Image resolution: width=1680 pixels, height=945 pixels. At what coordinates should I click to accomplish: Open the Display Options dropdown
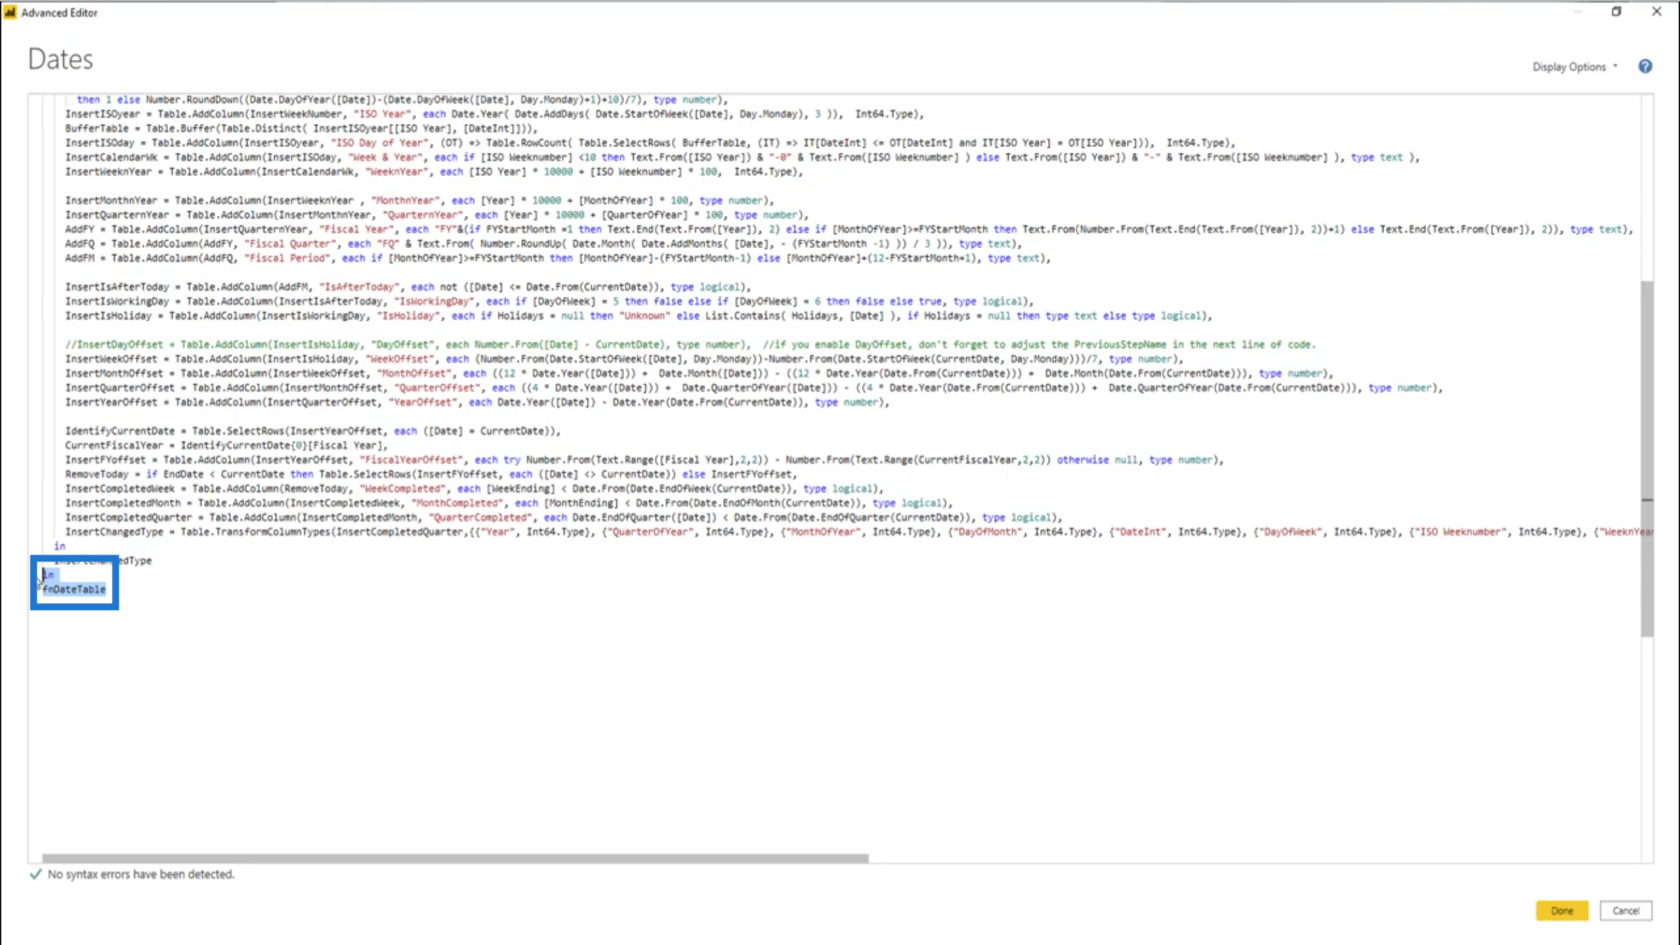click(x=1574, y=67)
